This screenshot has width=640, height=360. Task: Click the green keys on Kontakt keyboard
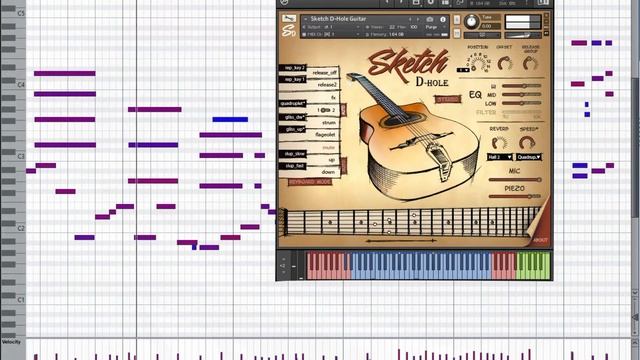[533, 265]
